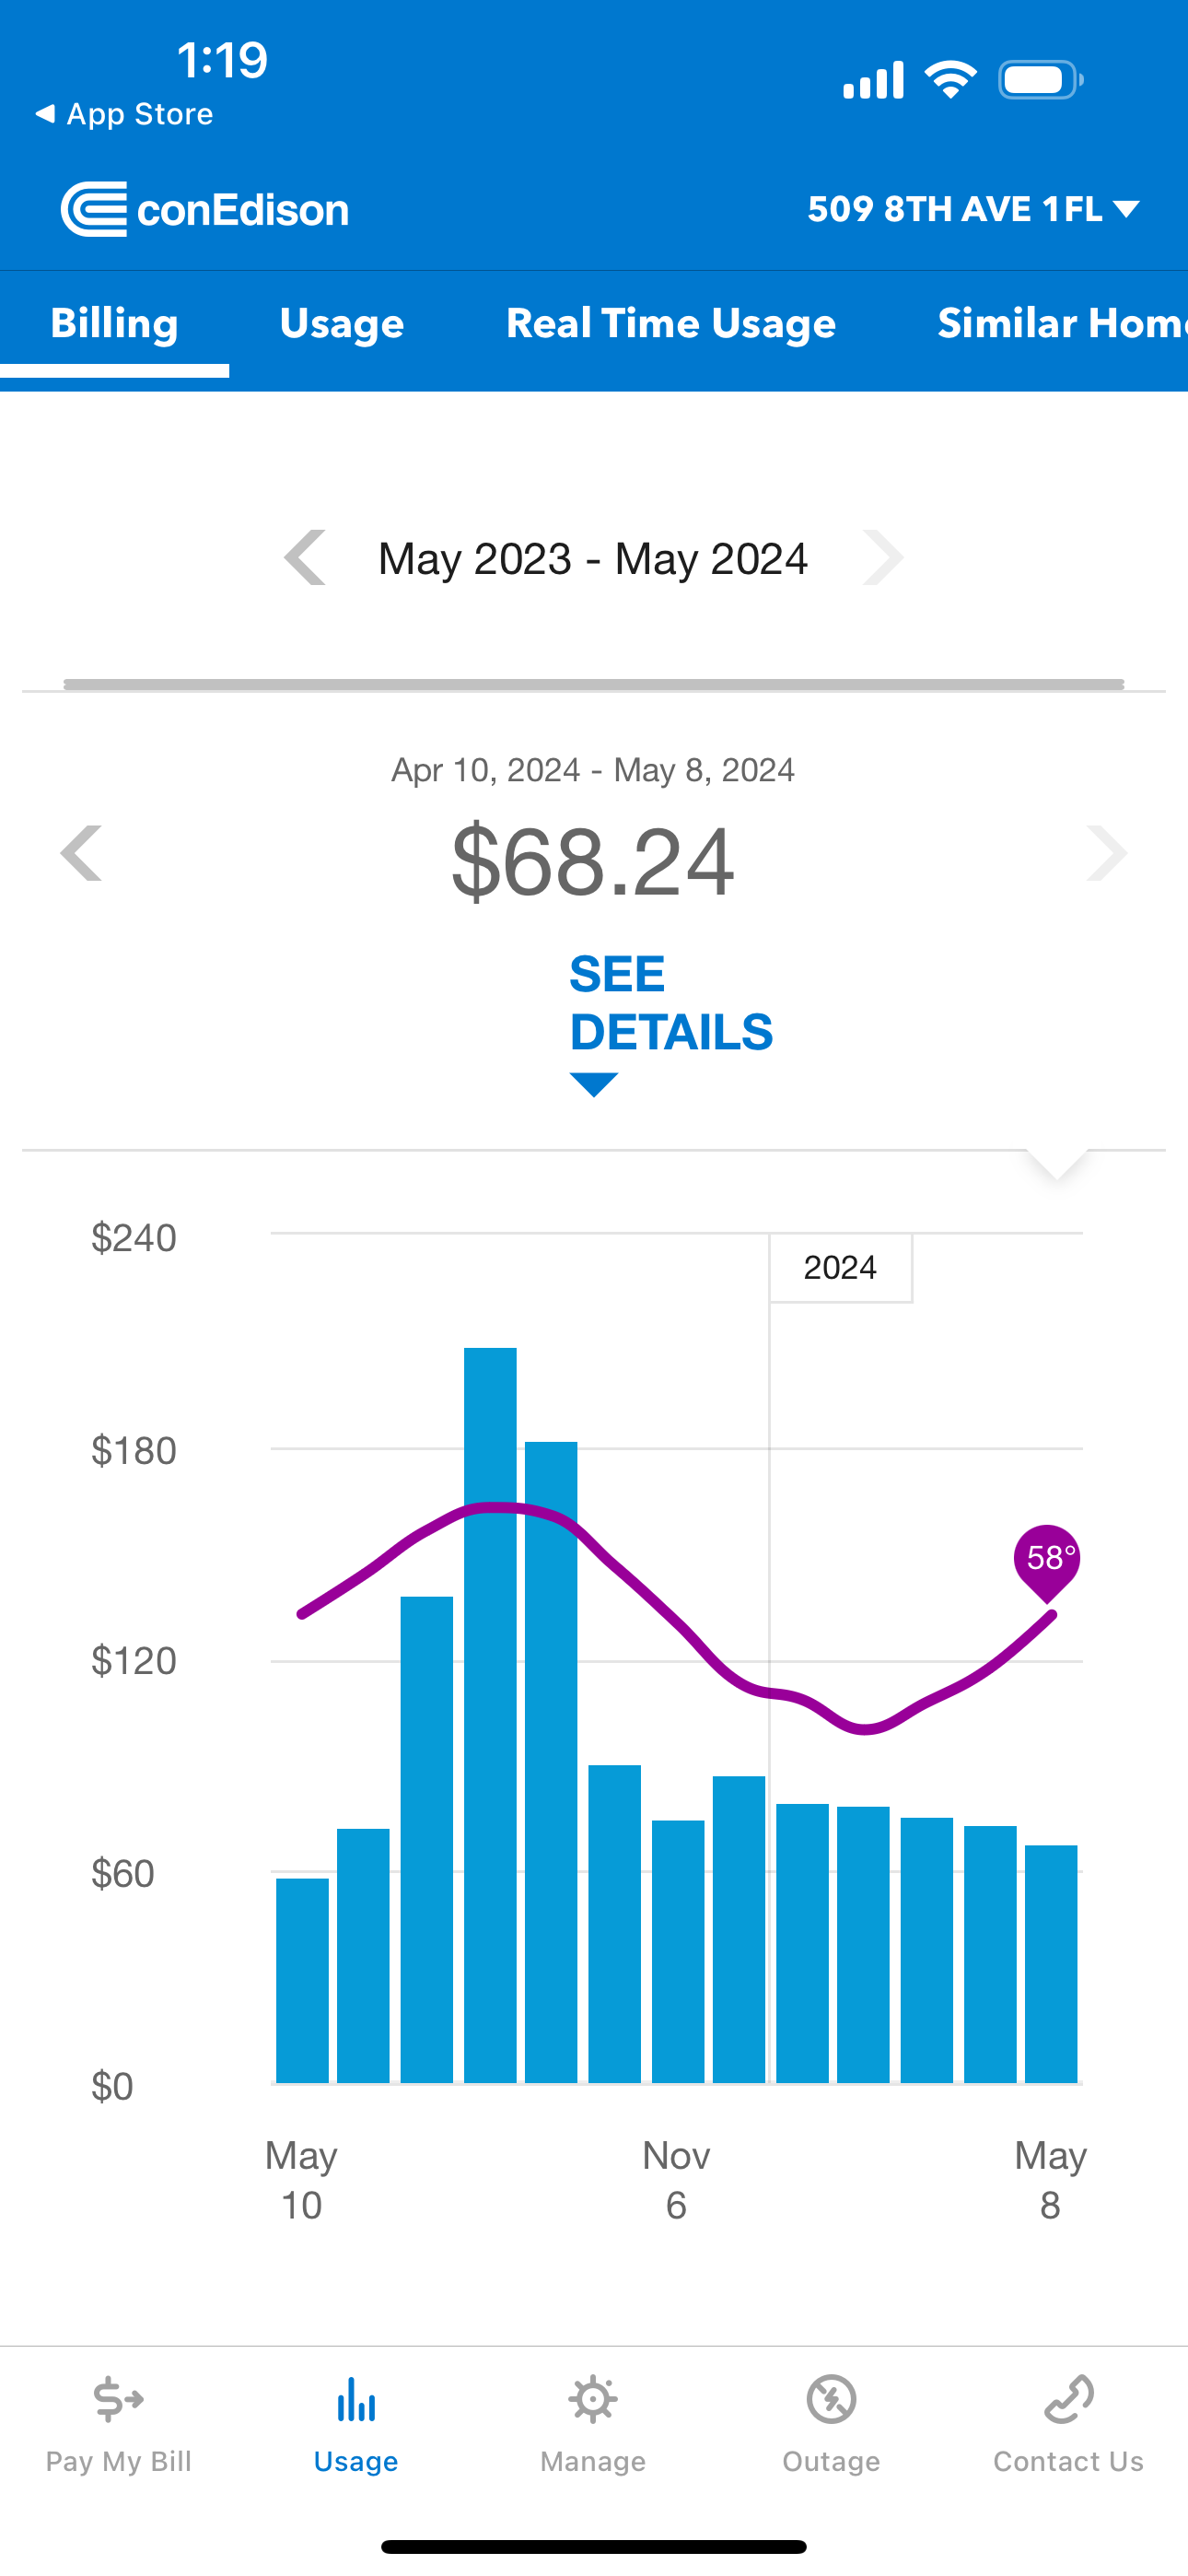Open the Similar Homes tab
The image size is (1188, 2576).
(x=1060, y=323)
